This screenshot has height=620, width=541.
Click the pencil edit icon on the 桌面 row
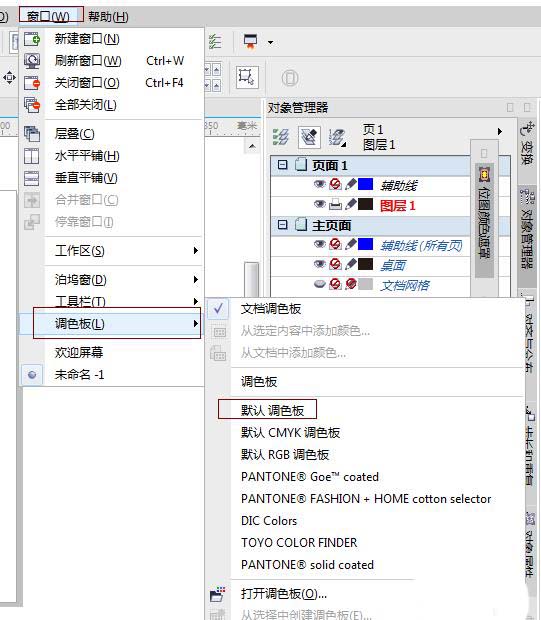[350, 264]
